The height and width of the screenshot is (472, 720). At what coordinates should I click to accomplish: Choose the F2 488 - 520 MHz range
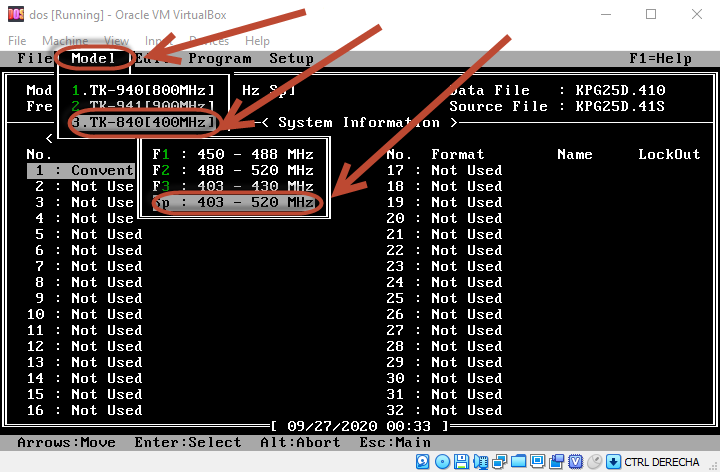(x=233, y=170)
